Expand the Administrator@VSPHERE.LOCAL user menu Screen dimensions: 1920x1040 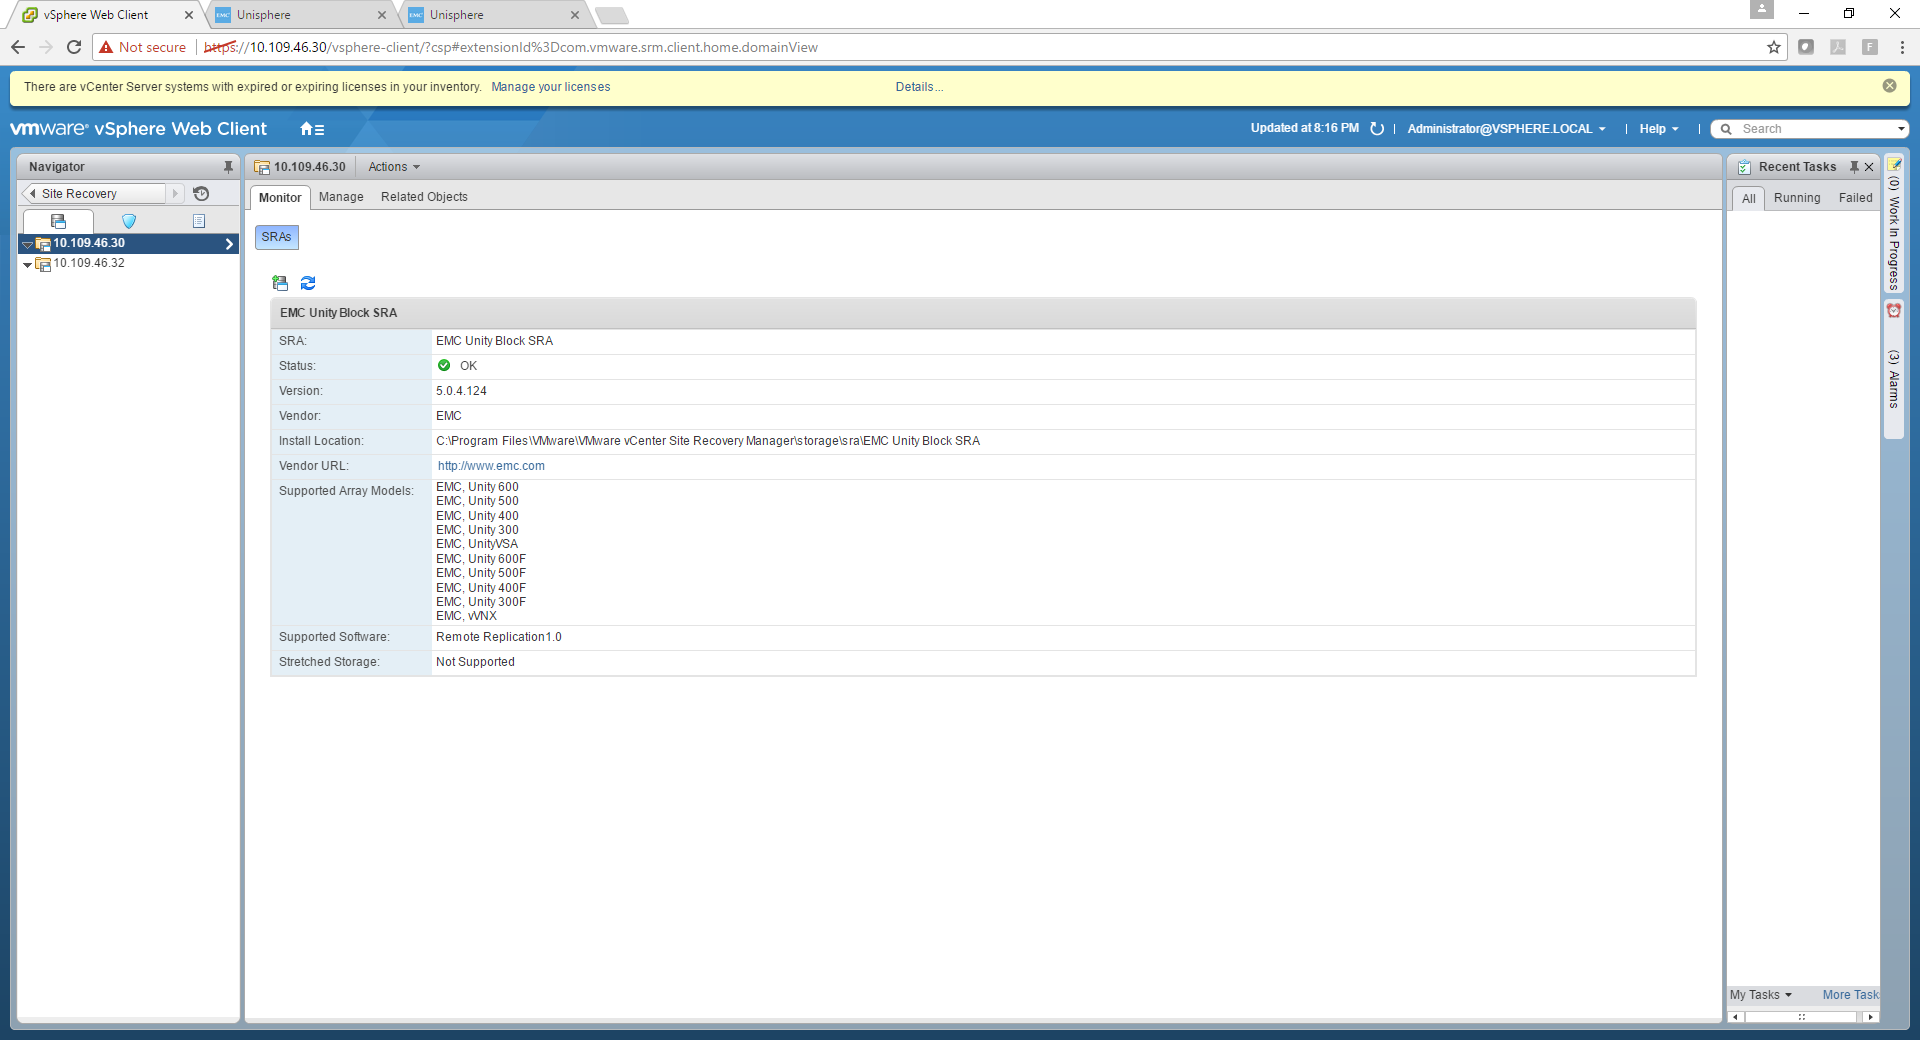[x=1506, y=129]
